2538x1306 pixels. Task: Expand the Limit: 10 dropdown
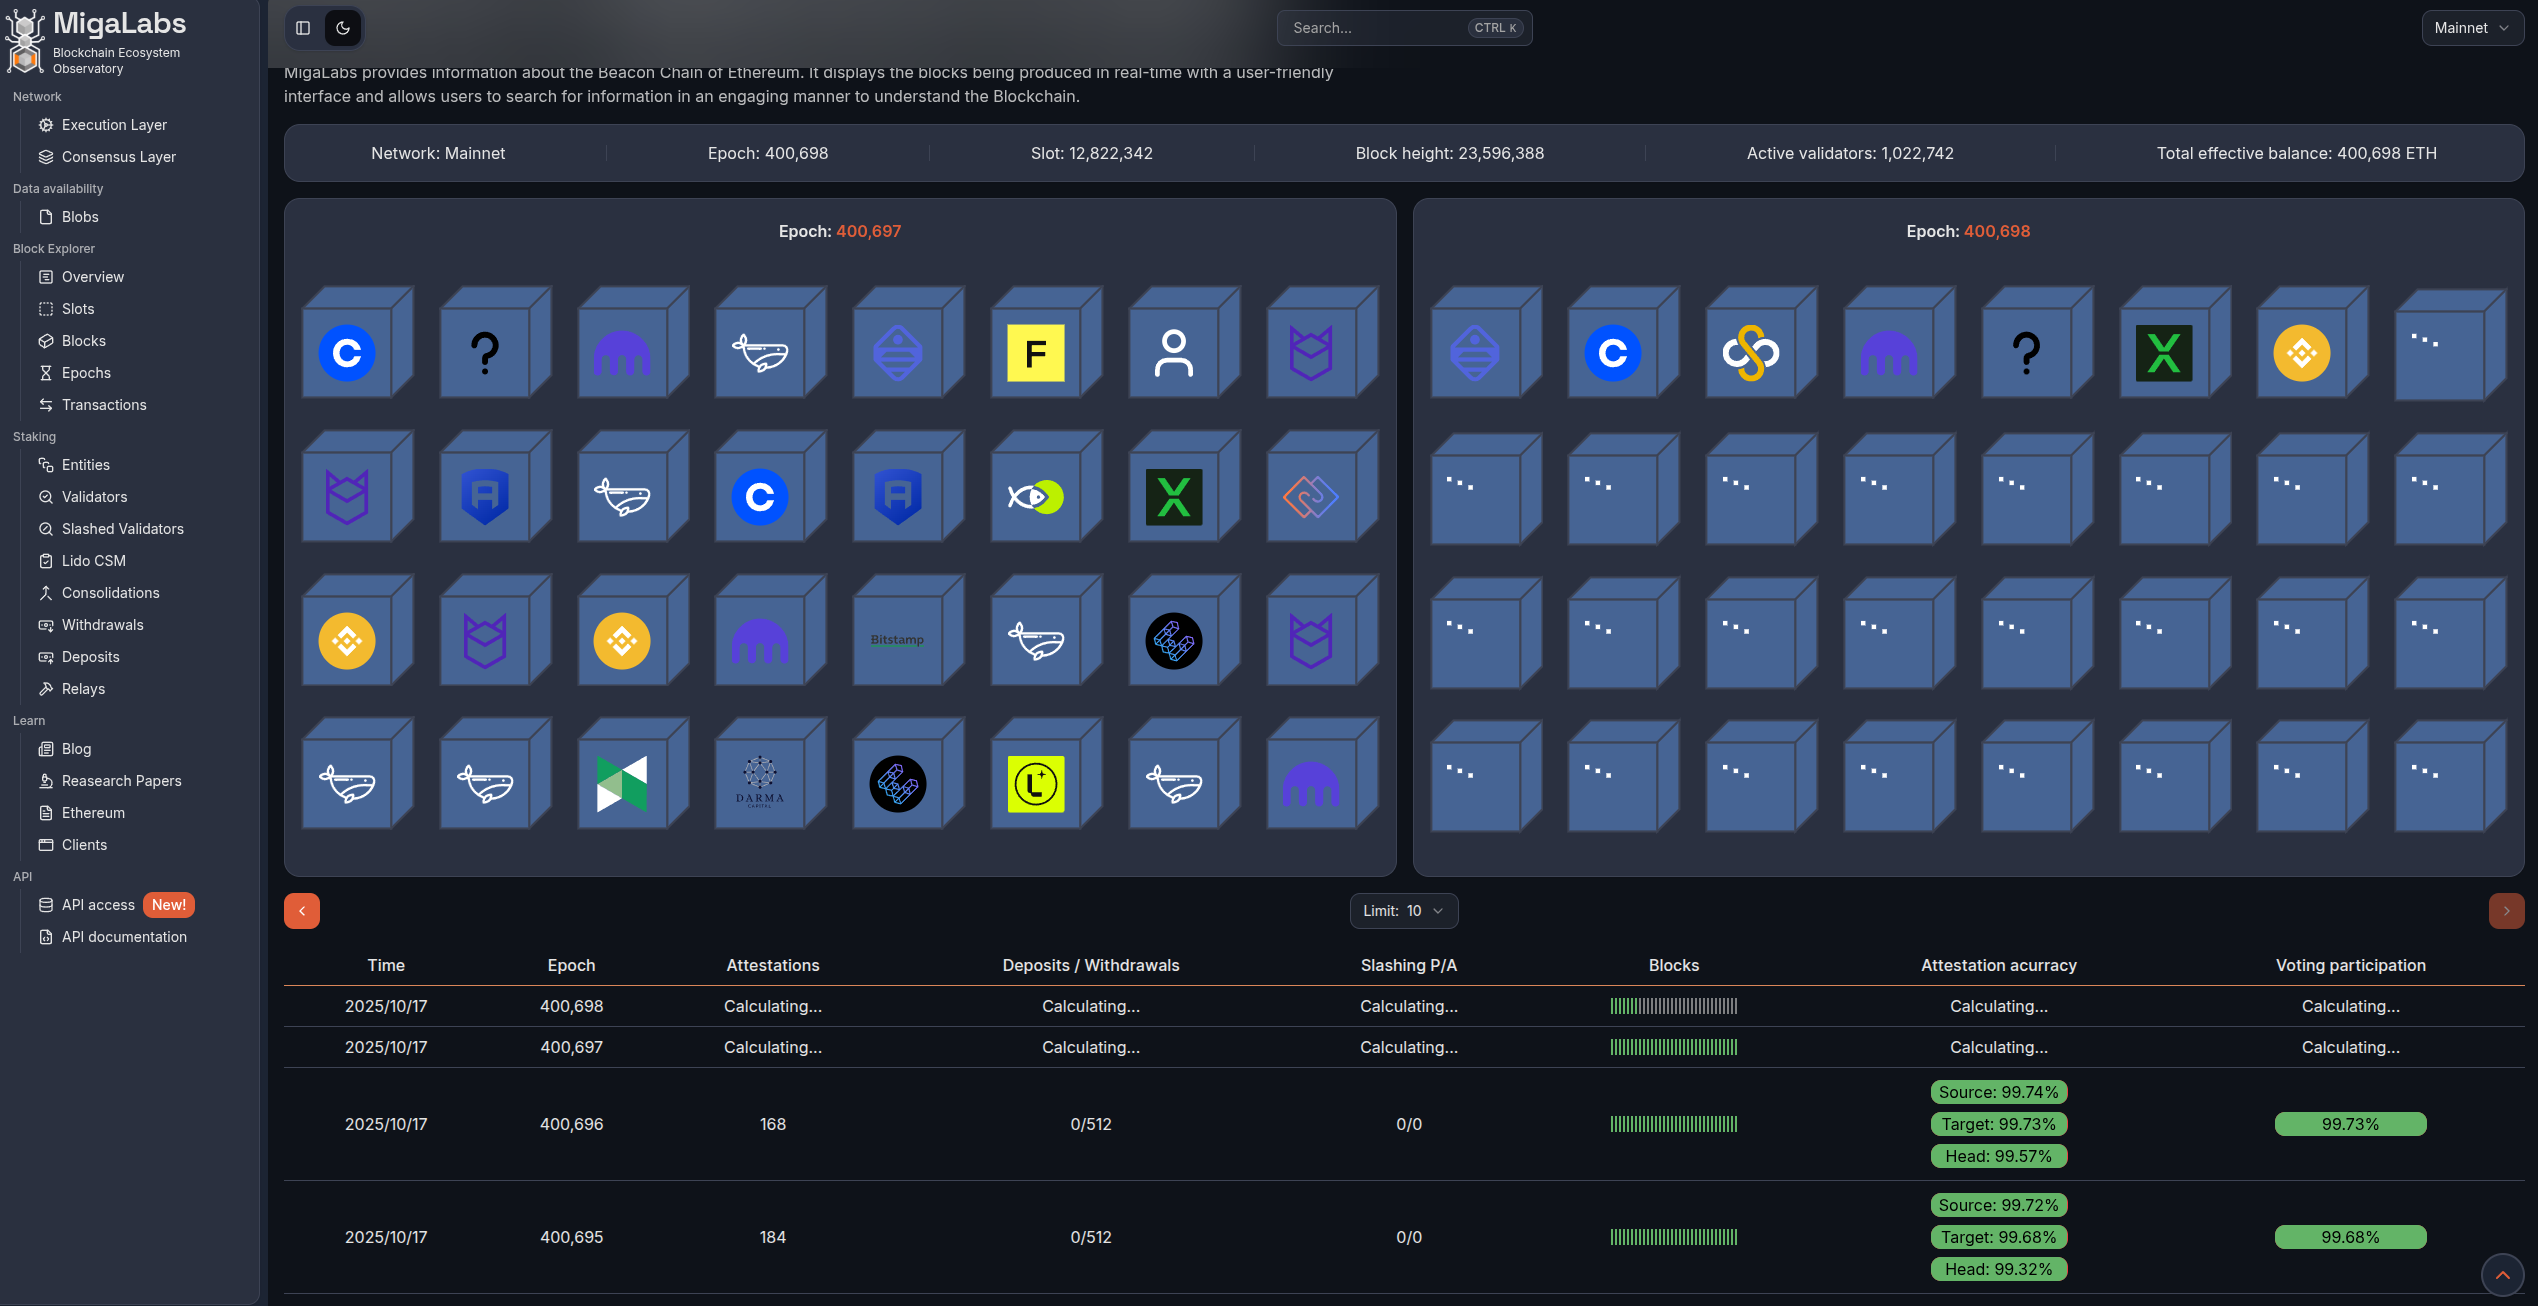pos(1403,911)
